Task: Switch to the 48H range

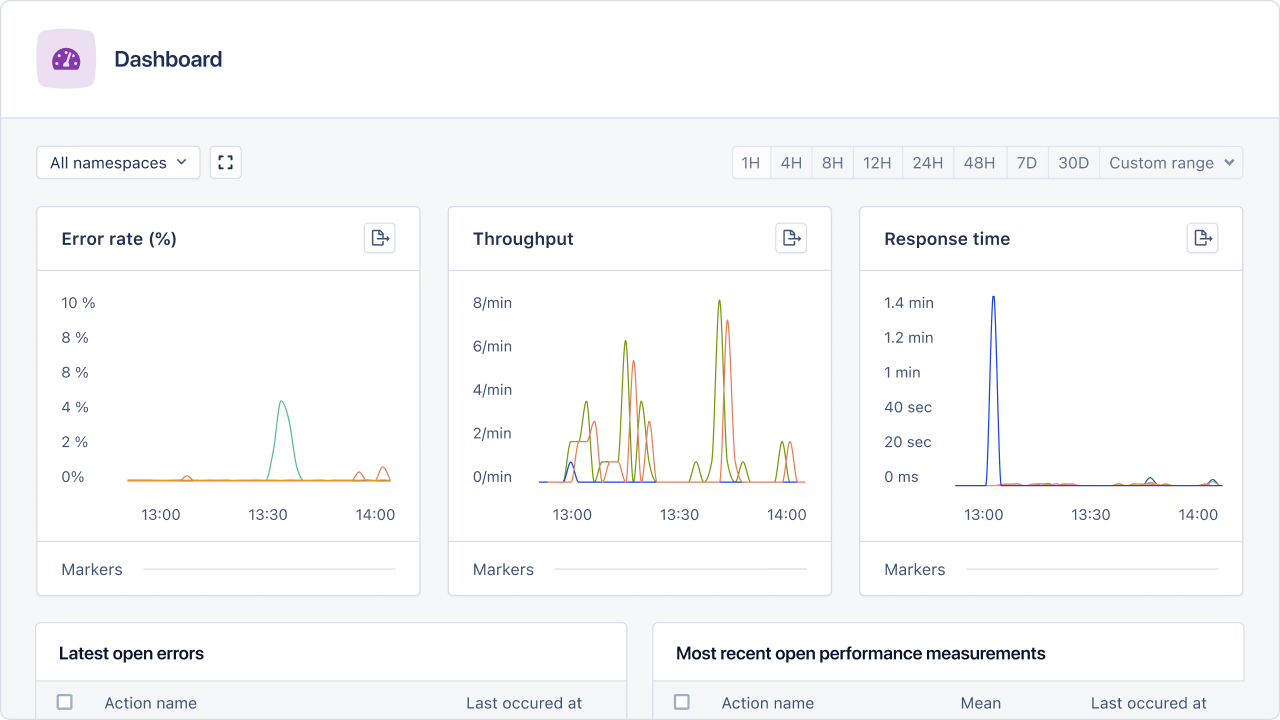Action: click(979, 163)
